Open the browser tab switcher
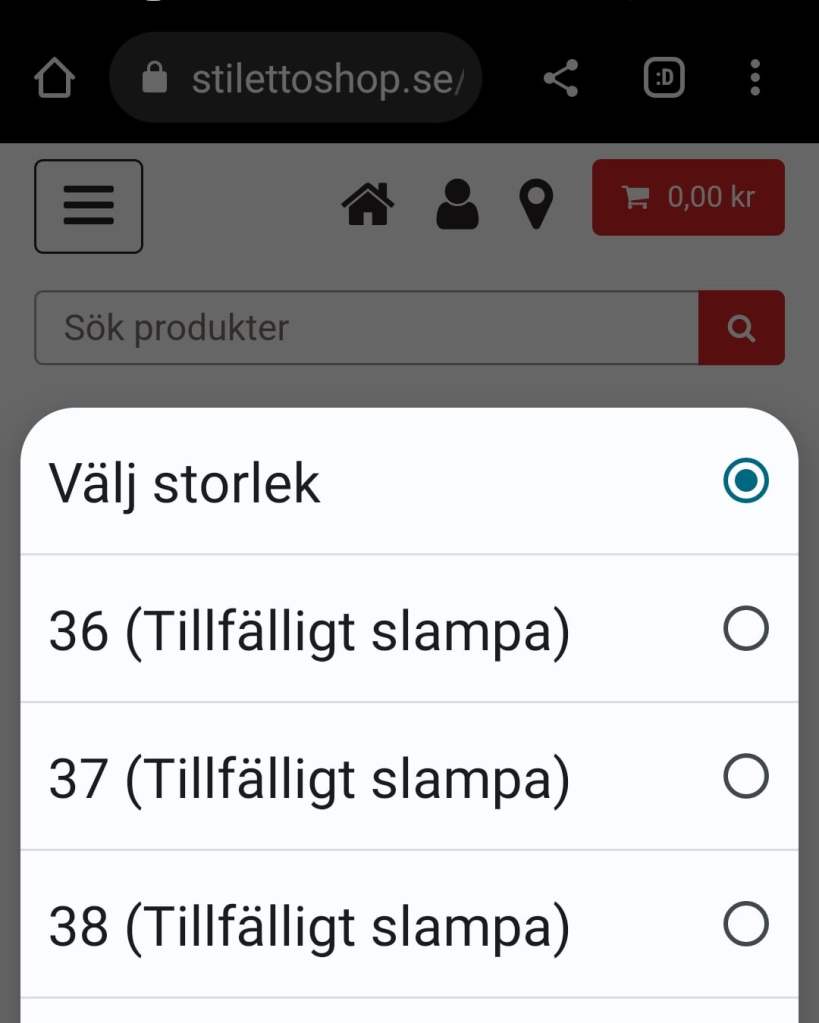The width and height of the screenshot is (819, 1023). 664,78
